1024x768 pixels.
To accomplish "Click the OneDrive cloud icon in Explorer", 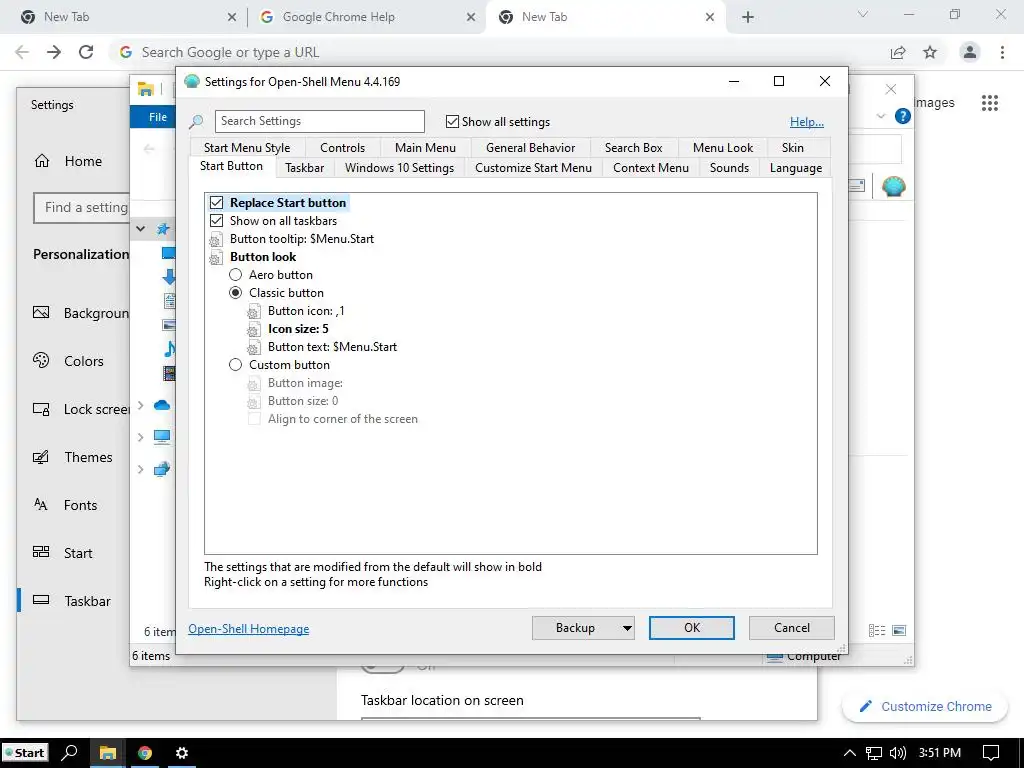I will (x=161, y=406).
